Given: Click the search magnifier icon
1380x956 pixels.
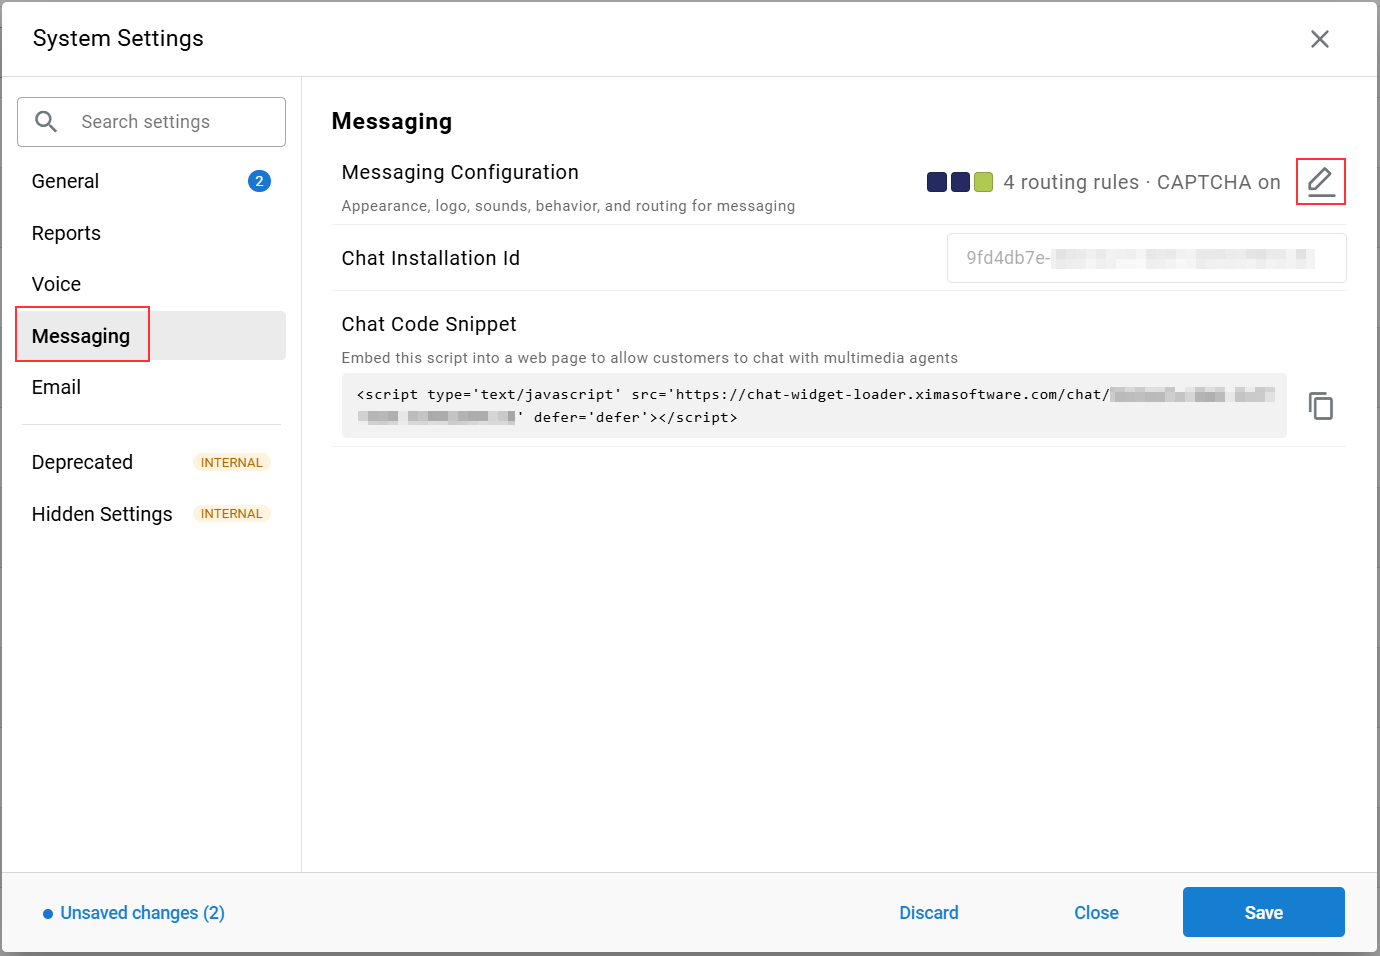Looking at the screenshot, I should 46,122.
